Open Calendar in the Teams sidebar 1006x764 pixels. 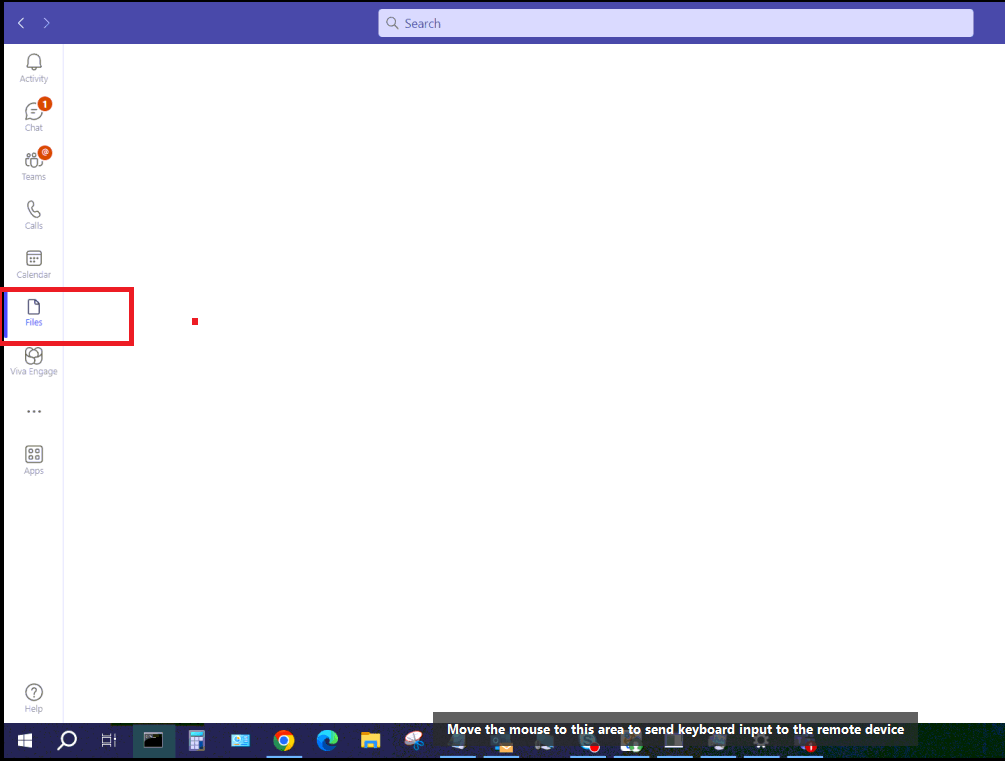coord(33,264)
